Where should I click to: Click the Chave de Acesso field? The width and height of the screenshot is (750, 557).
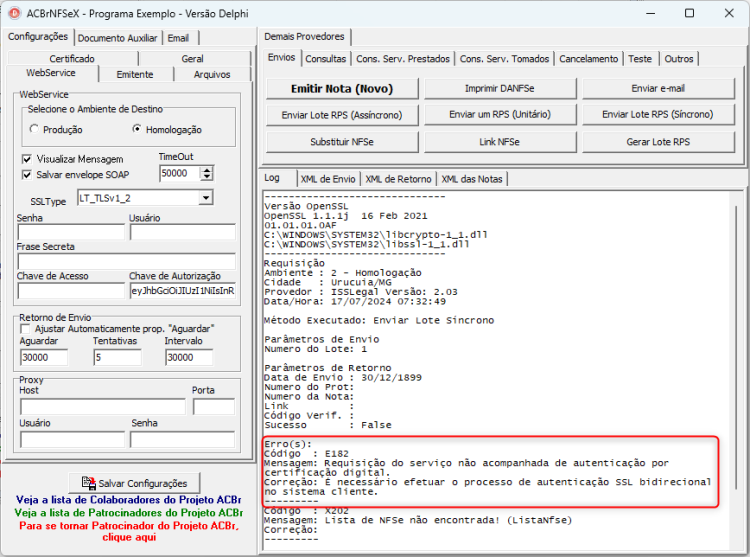point(71,291)
